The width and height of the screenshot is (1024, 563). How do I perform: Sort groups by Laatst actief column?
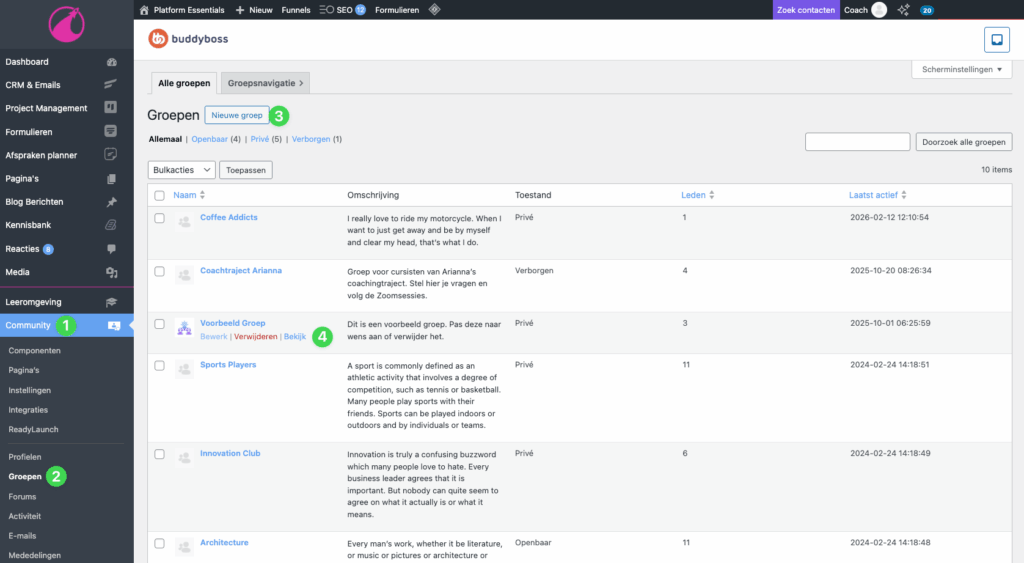(873, 195)
